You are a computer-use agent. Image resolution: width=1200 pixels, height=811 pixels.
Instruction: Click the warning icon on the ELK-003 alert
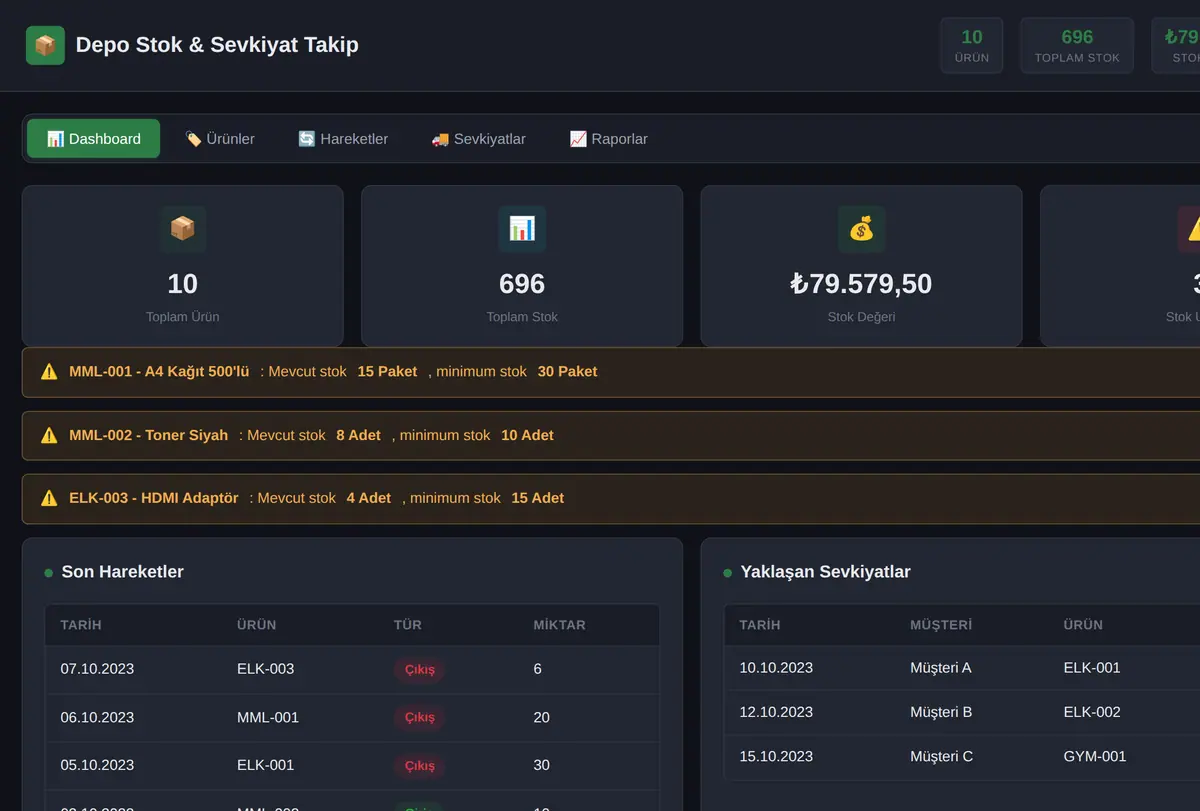point(49,498)
